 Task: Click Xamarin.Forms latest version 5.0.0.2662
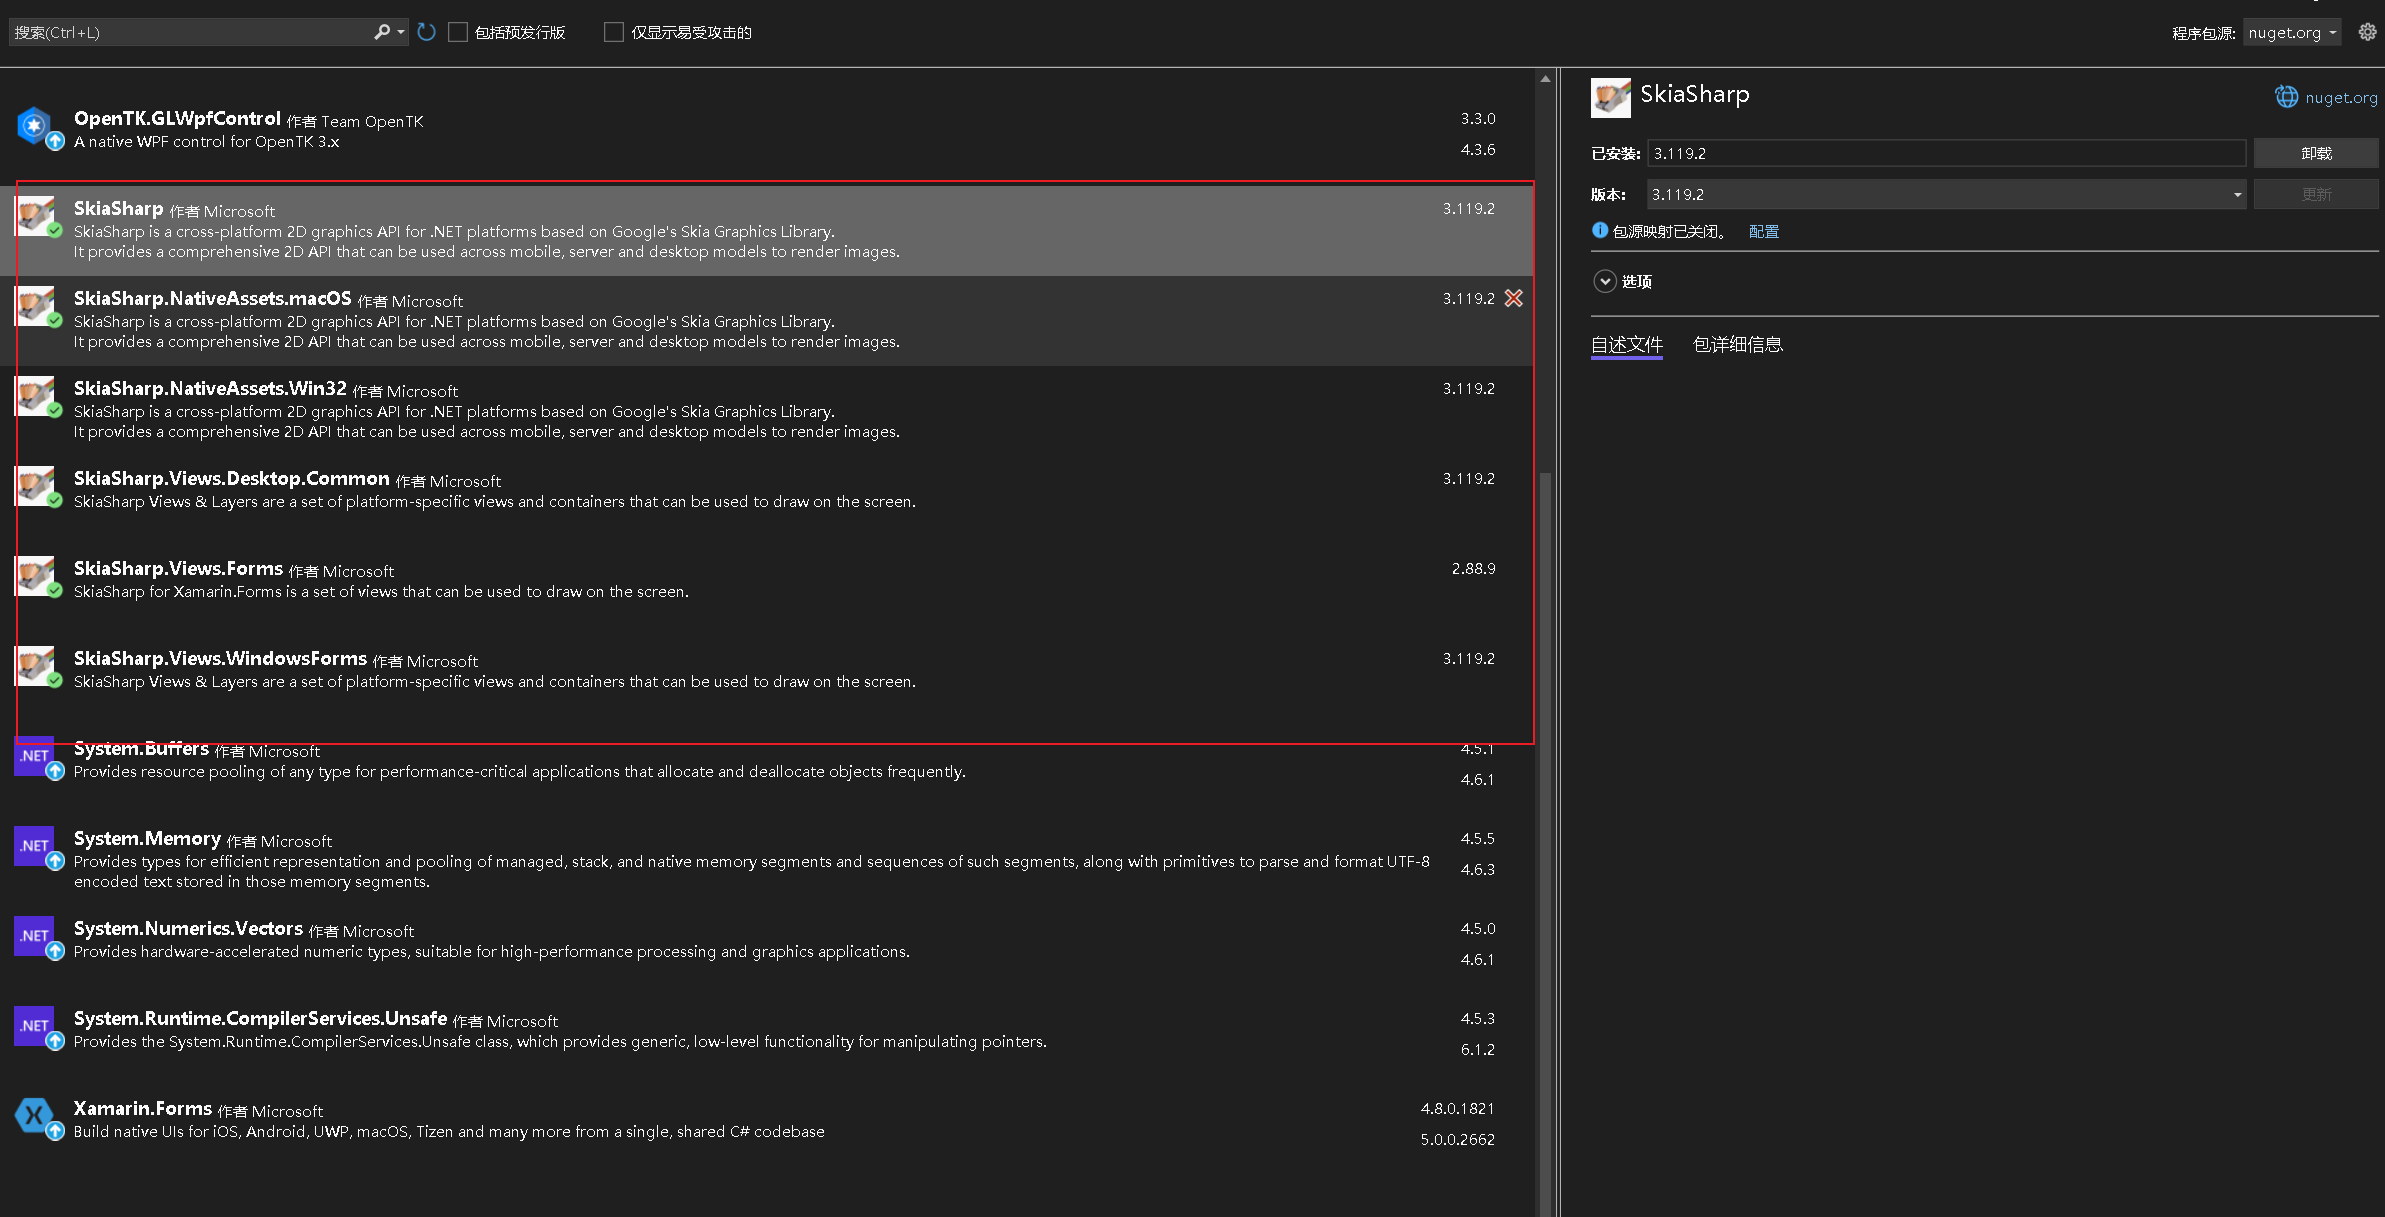tap(1457, 1139)
